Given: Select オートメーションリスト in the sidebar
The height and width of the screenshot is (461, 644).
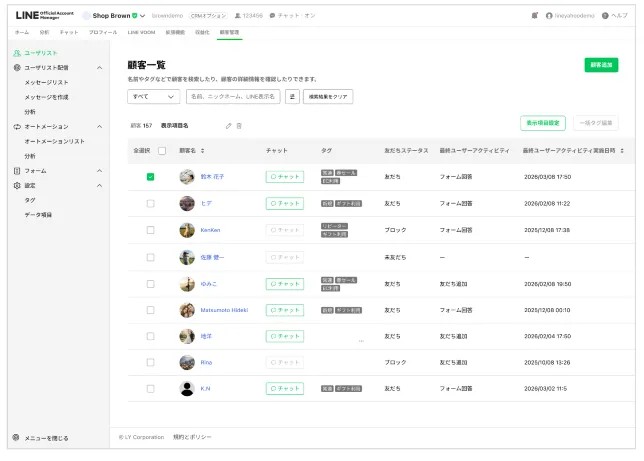Looking at the screenshot, I should tap(55, 141).
